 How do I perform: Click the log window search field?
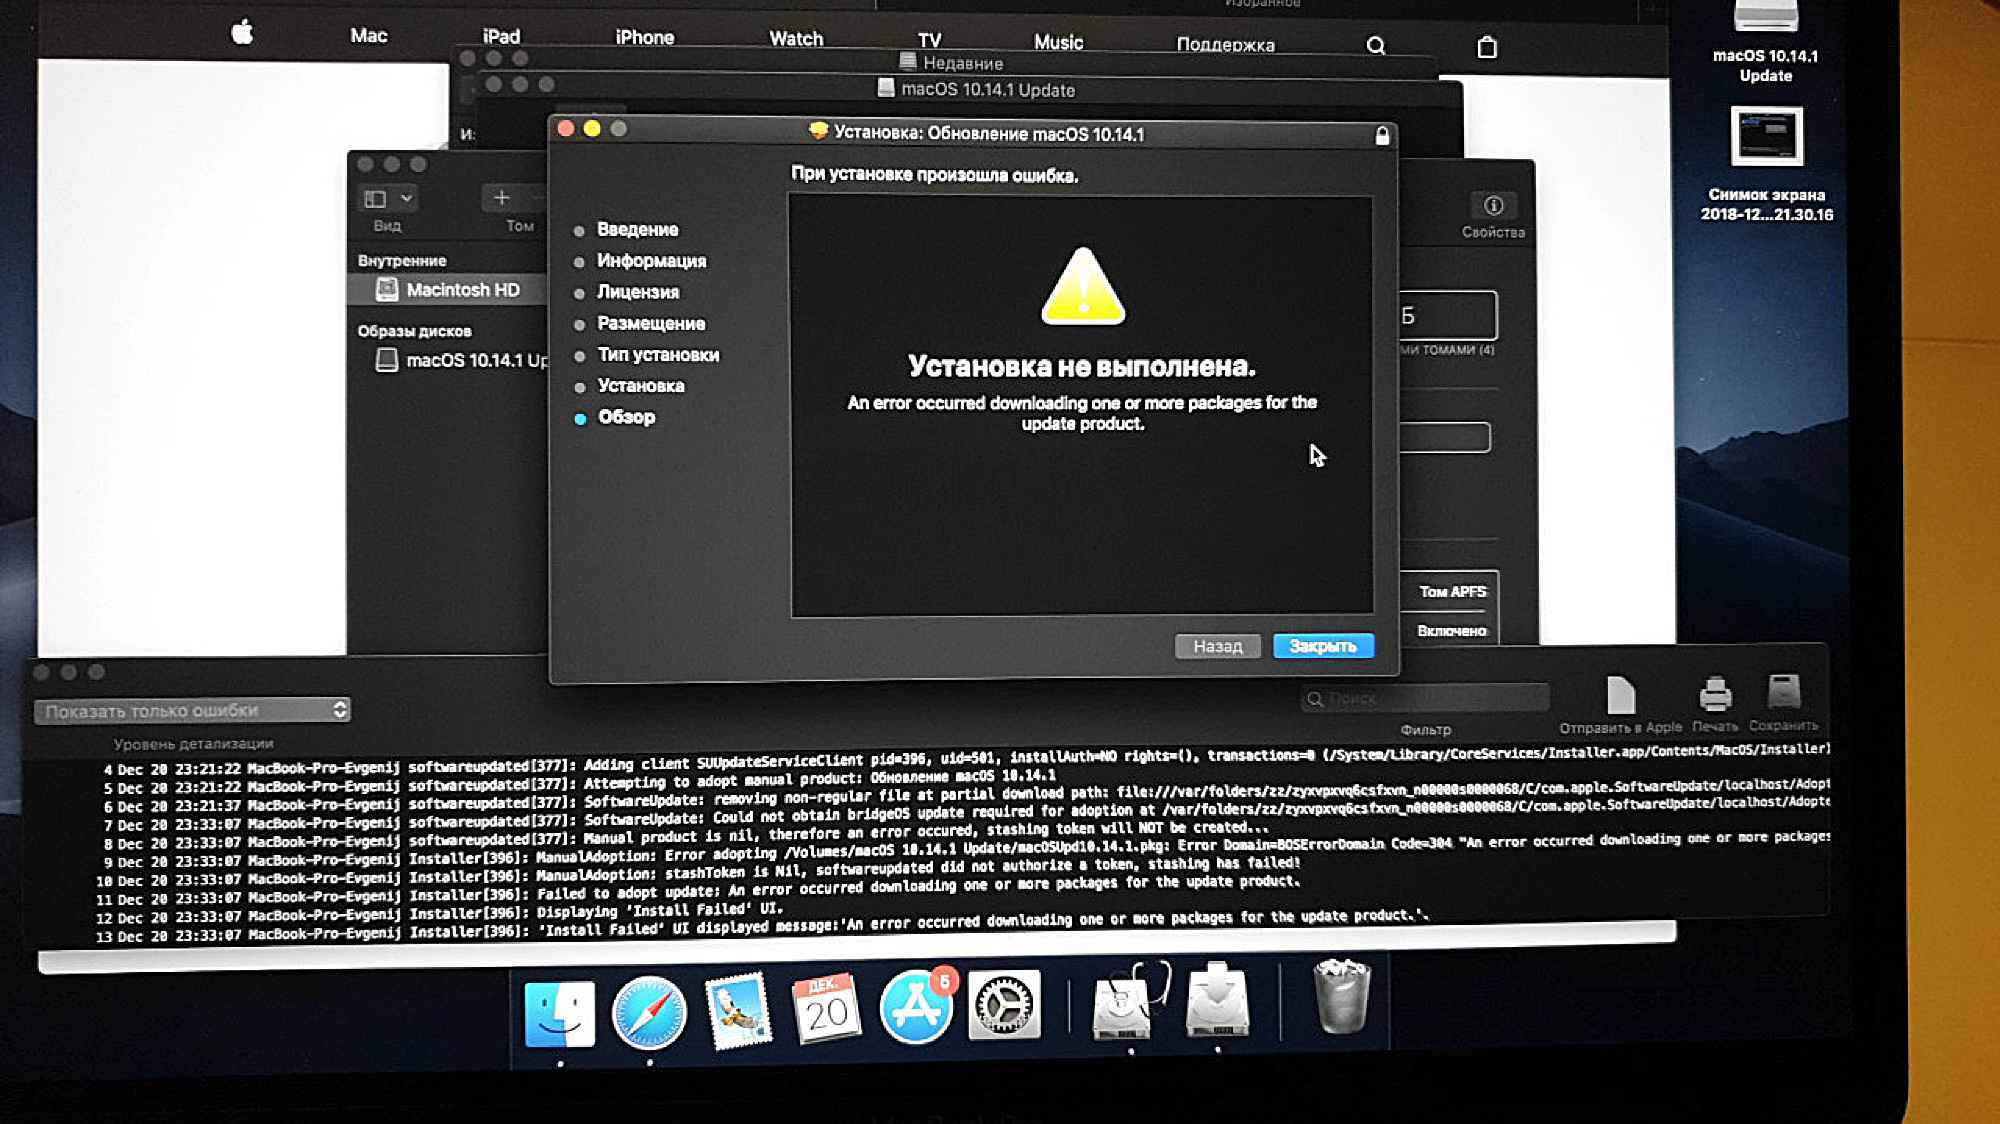[1425, 698]
